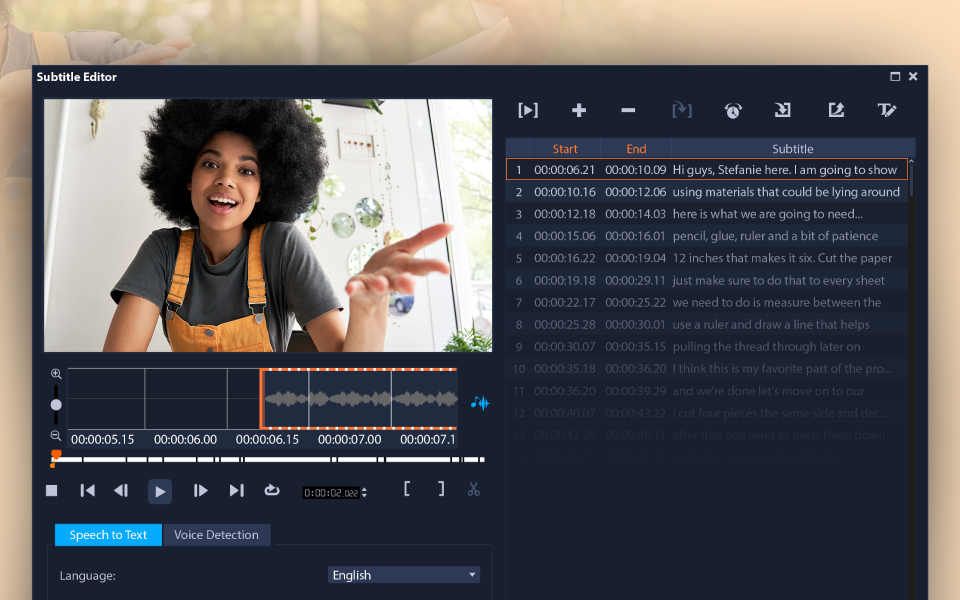960x600 pixels.
Task: Click the zoom-in magnifier above the waveform slider
Action: pos(56,372)
